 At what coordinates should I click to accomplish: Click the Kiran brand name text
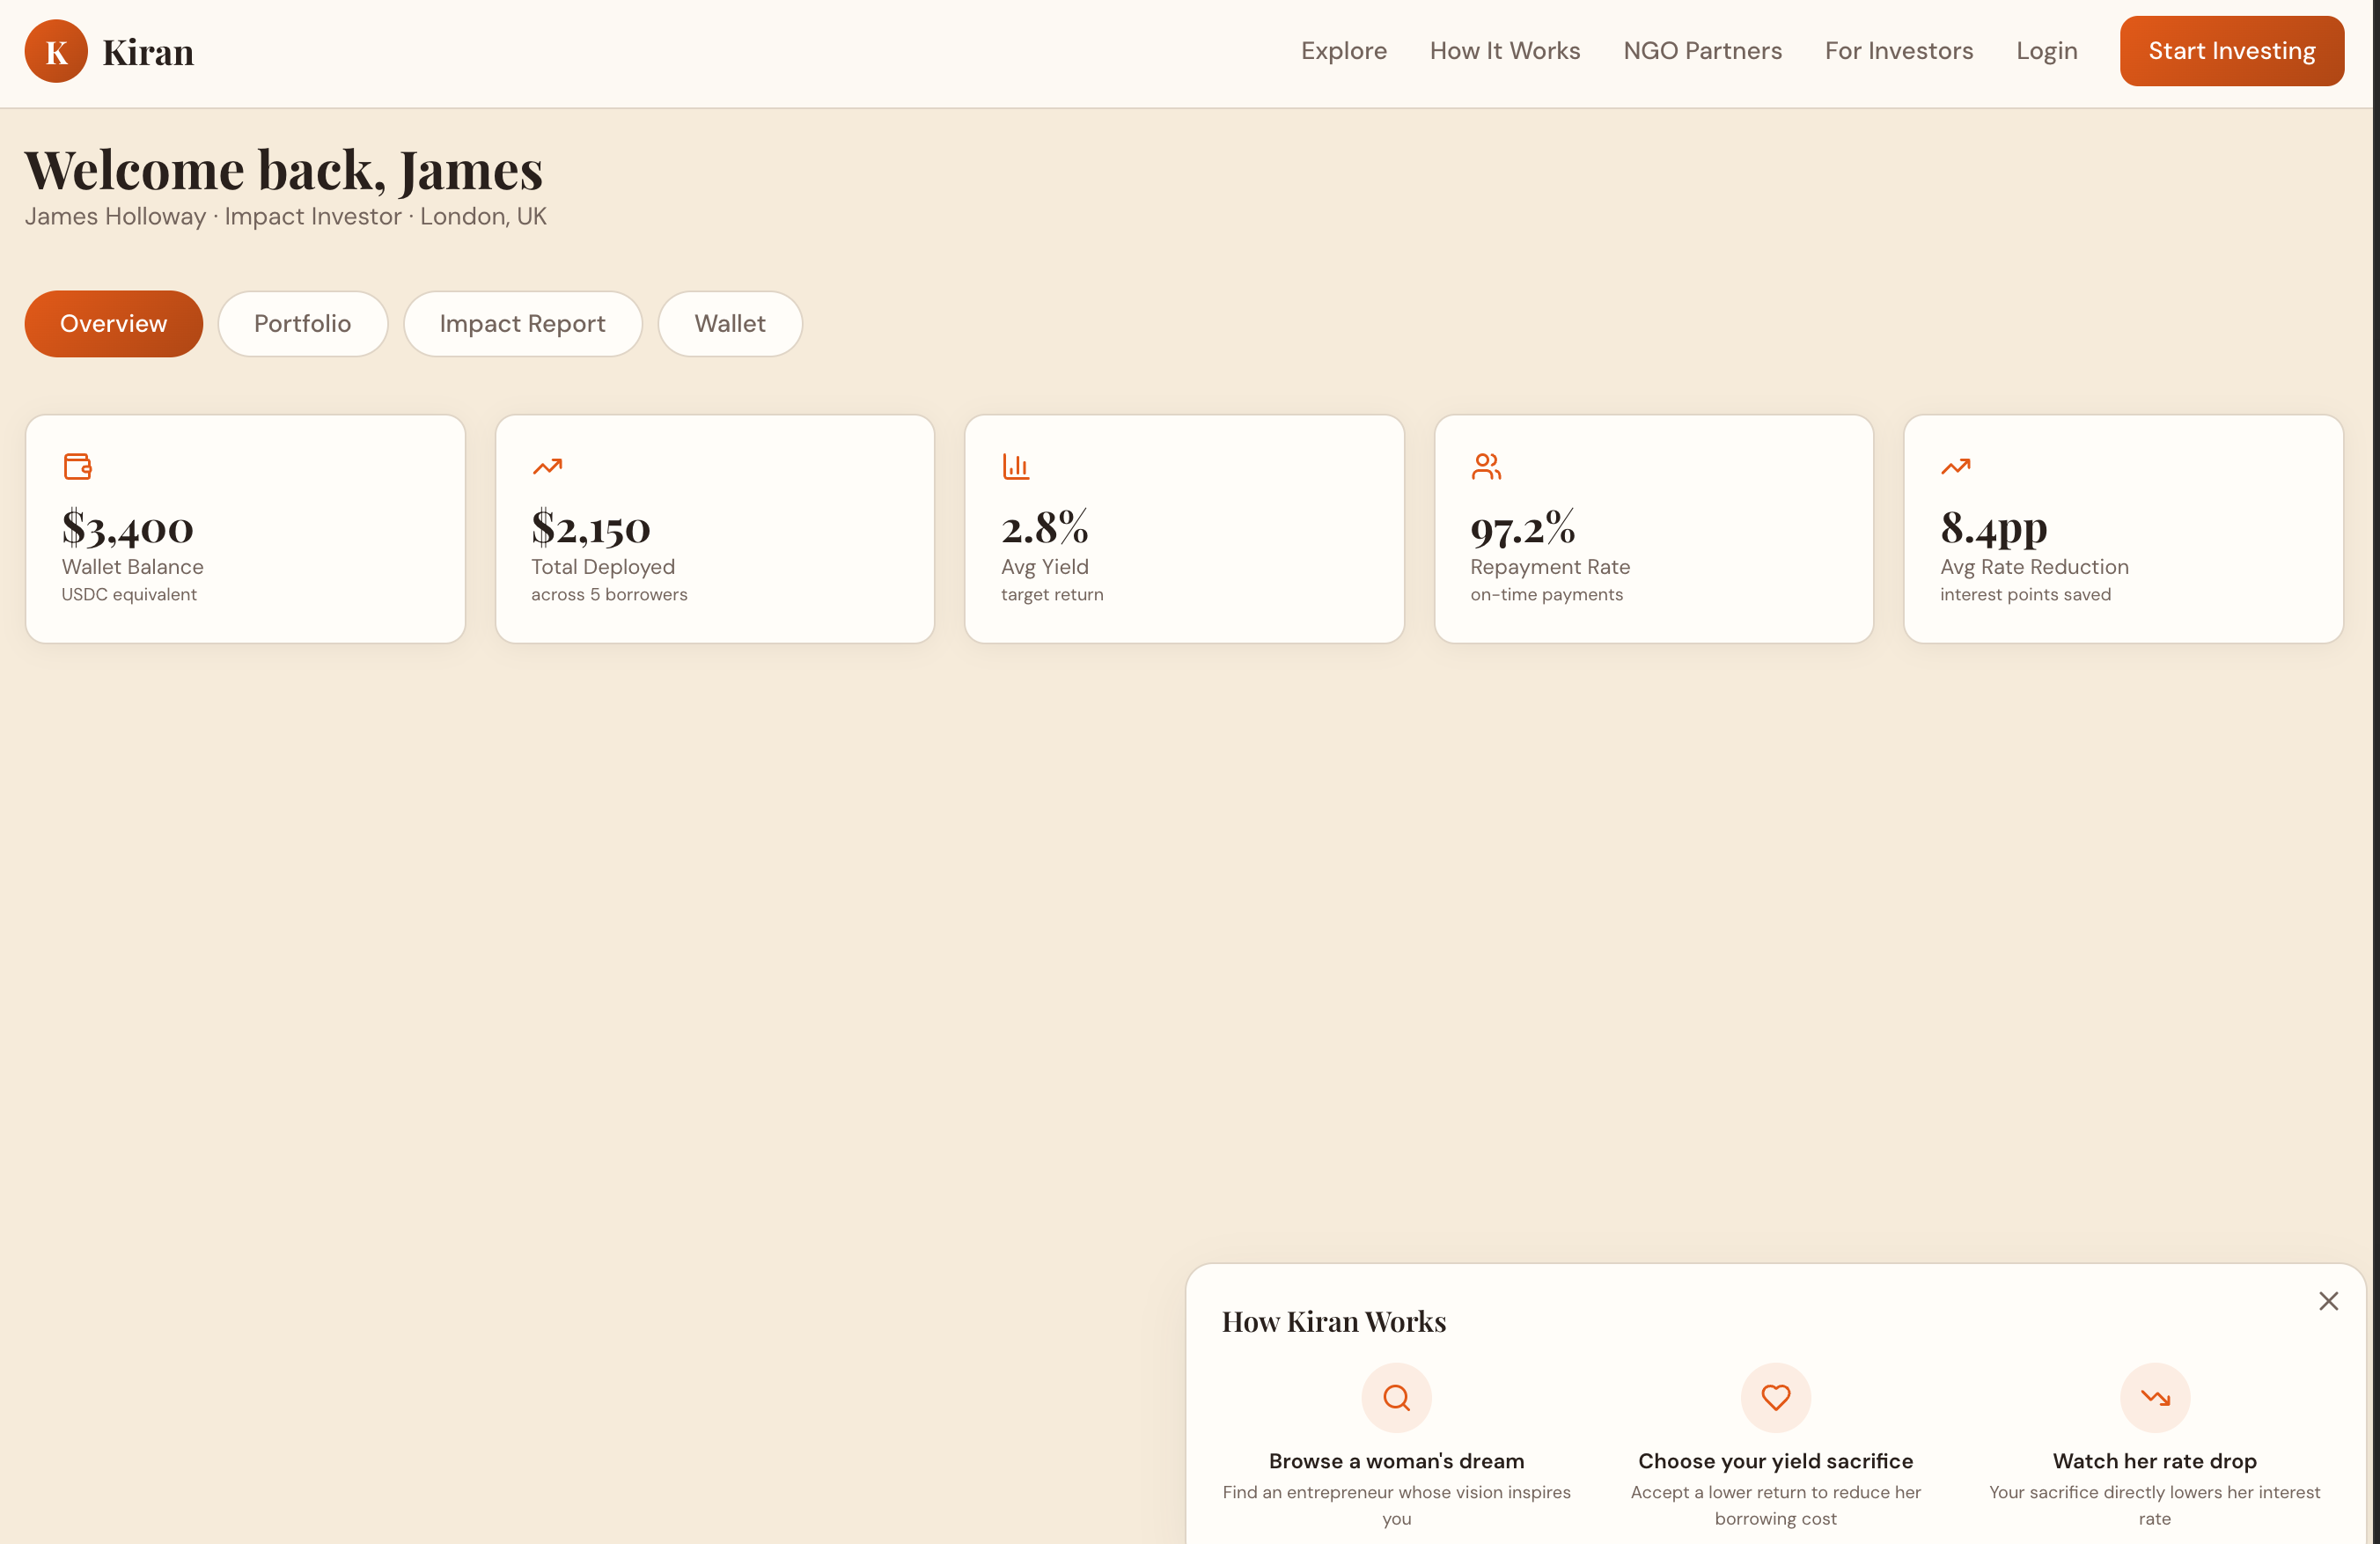(x=148, y=52)
